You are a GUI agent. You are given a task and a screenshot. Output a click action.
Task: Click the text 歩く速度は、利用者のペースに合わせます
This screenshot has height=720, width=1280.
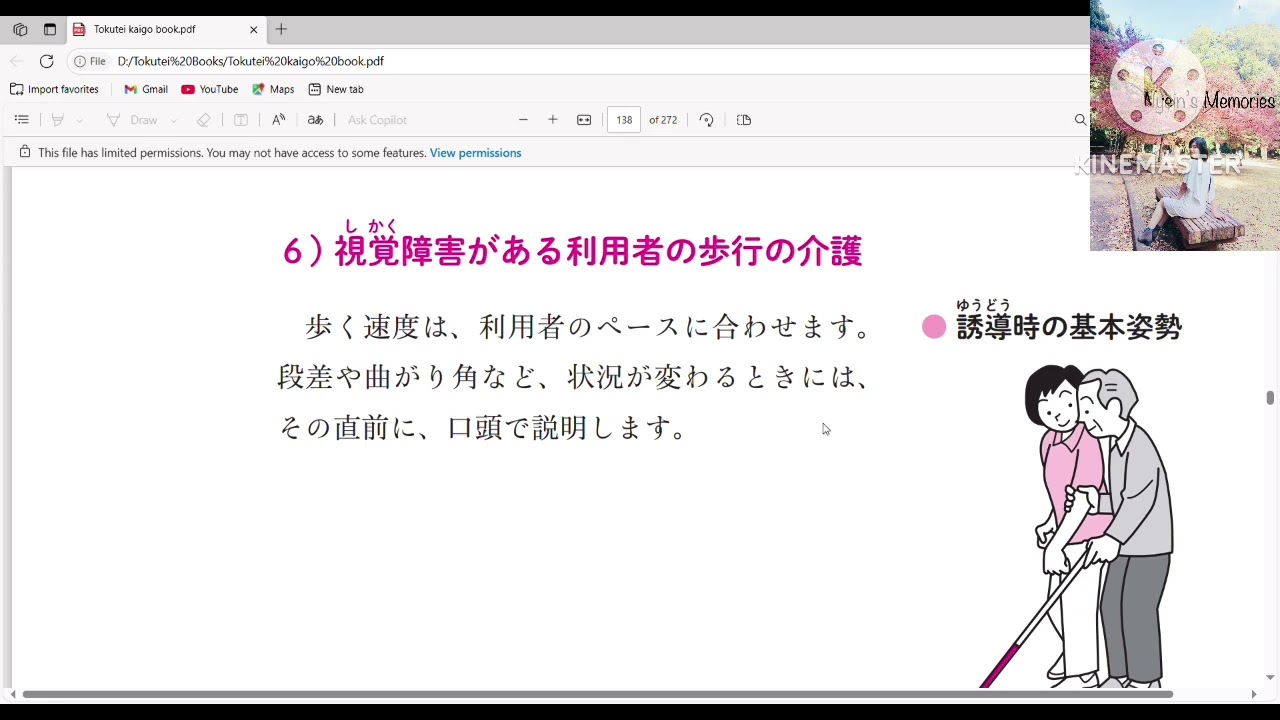pos(587,327)
